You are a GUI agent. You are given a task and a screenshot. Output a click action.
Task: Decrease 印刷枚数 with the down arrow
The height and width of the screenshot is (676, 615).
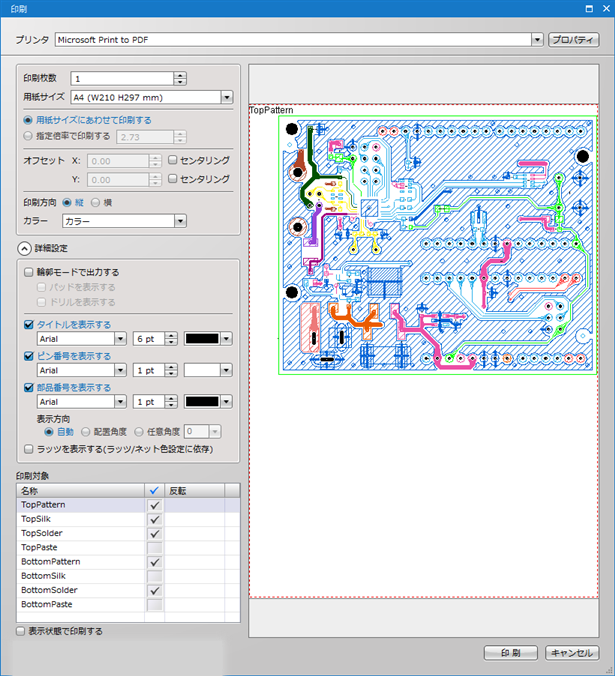pyautogui.click(x=179, y=82)
